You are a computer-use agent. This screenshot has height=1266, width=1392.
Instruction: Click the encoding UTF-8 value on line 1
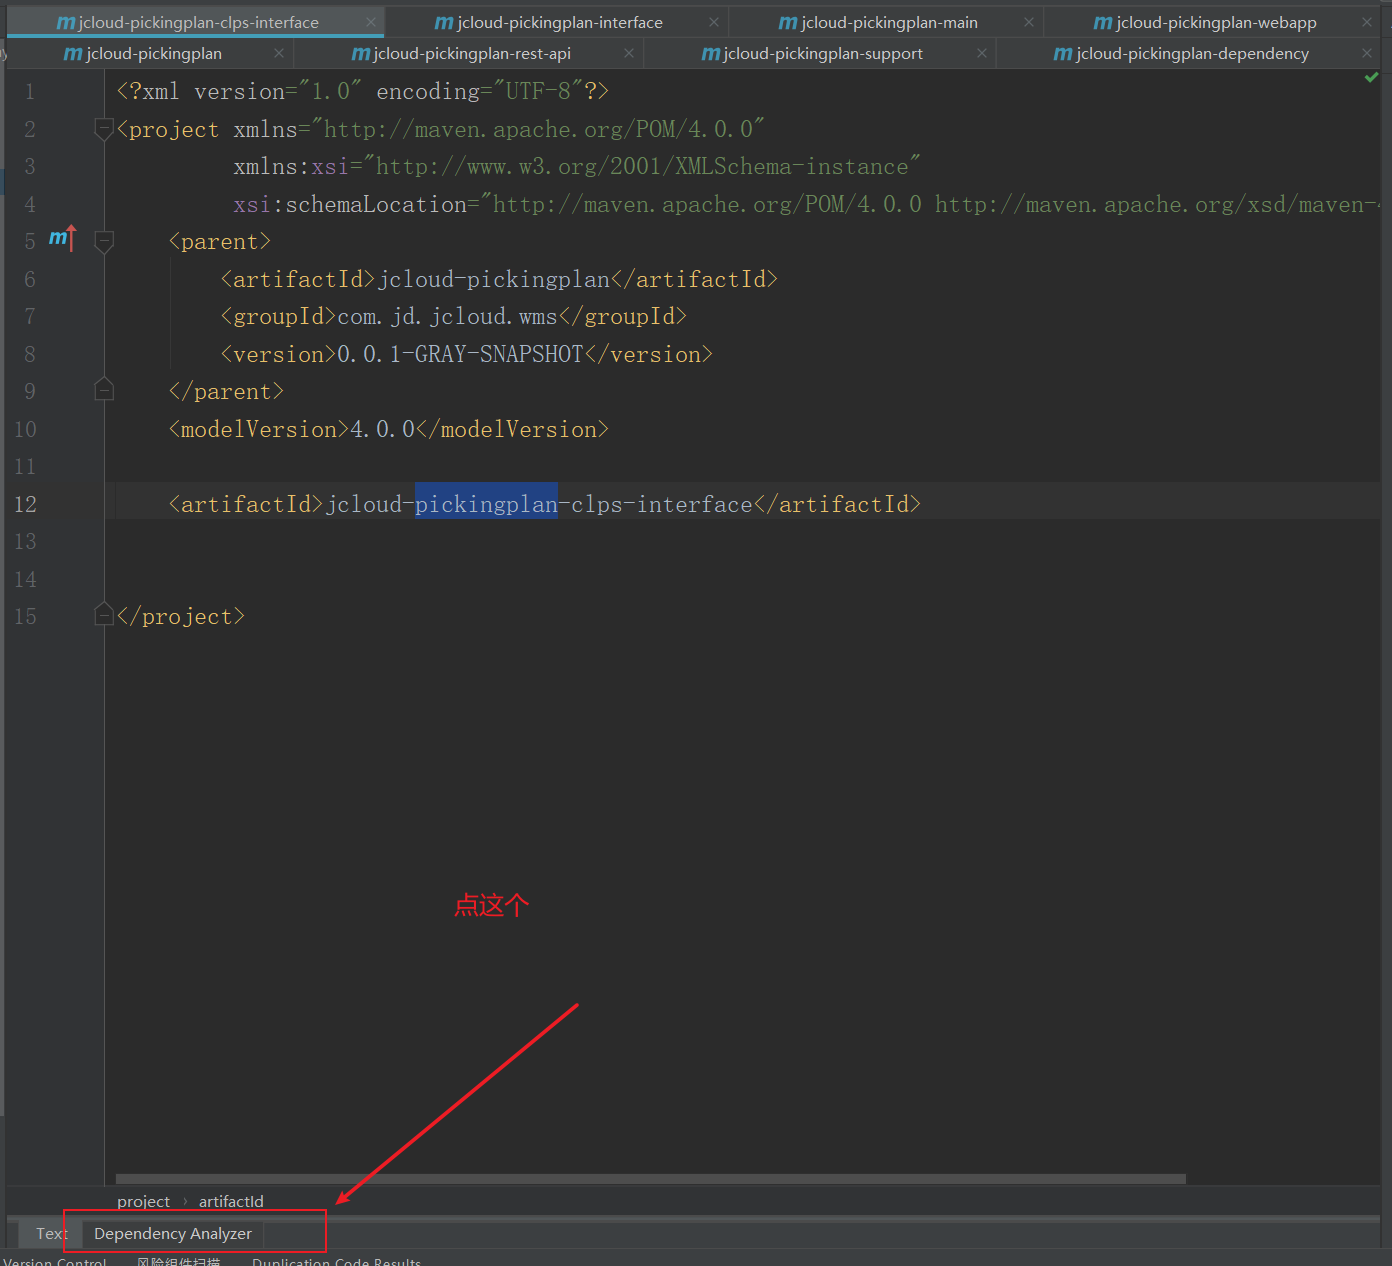(538, 91)
